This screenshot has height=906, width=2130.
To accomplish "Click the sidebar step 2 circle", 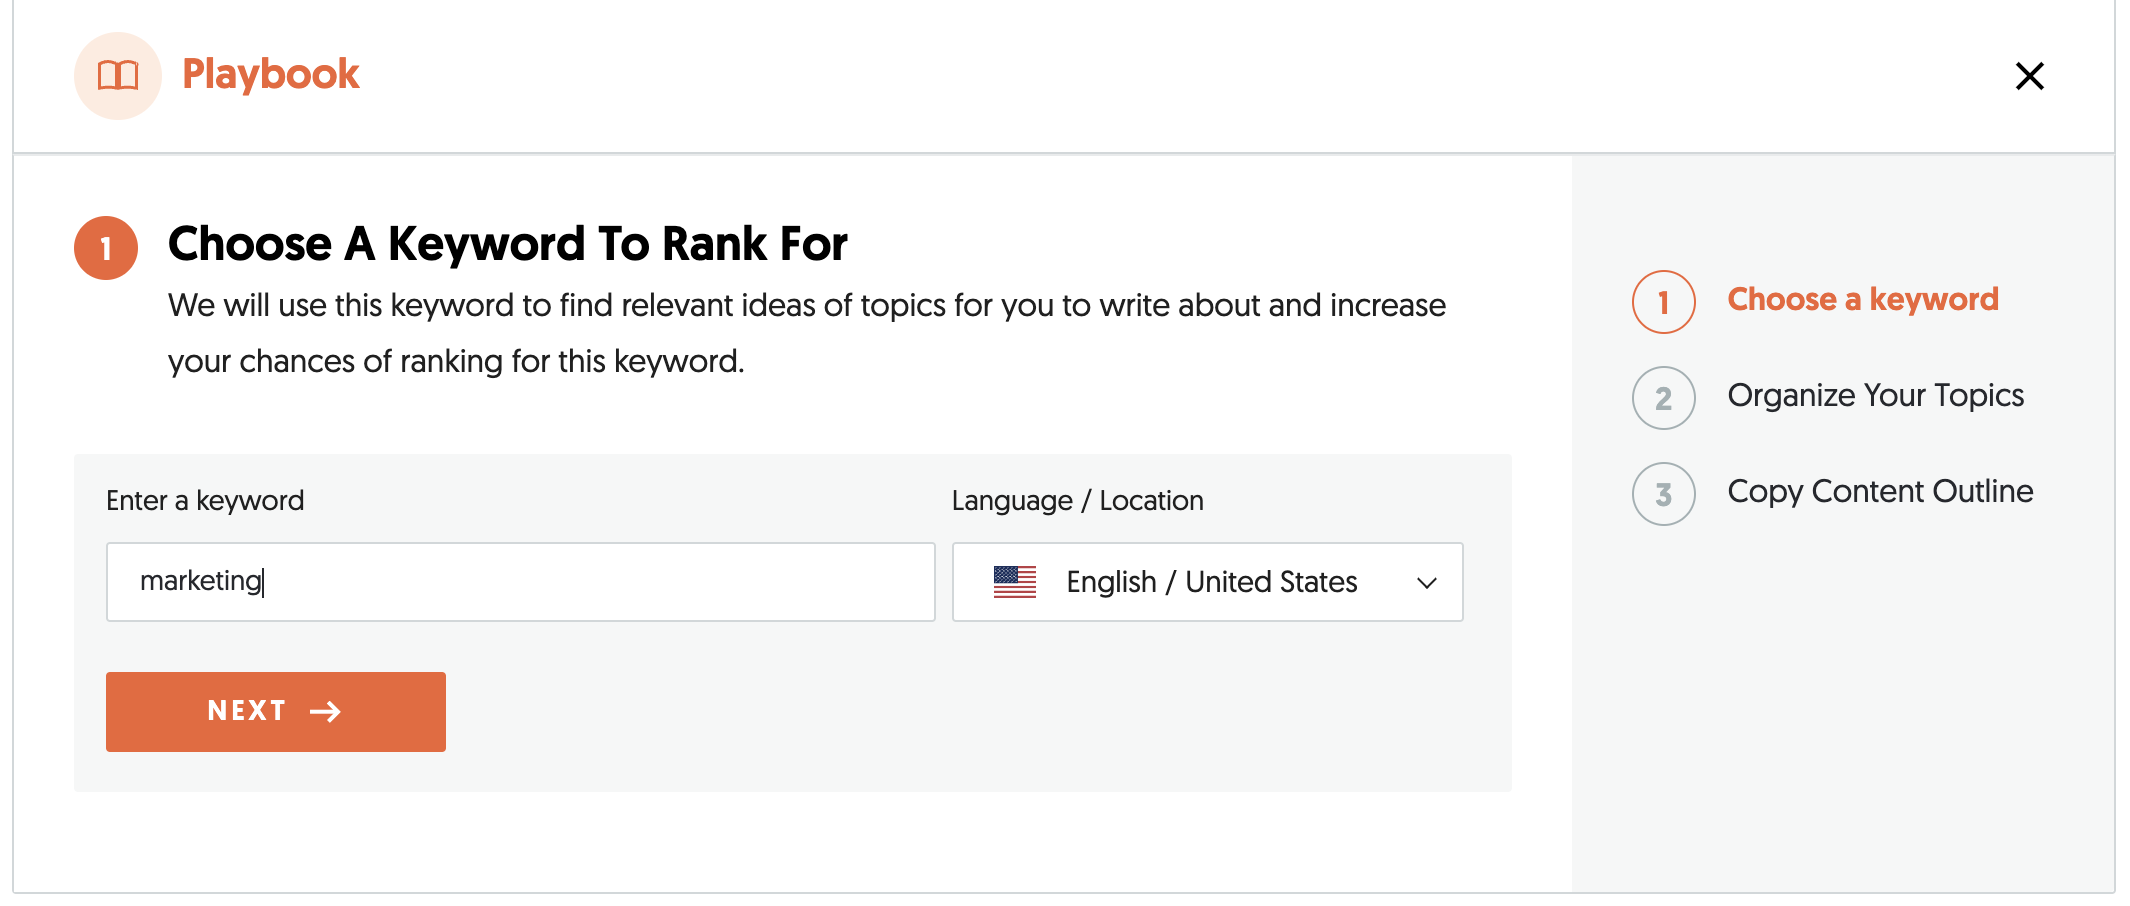I will 1663,398.
